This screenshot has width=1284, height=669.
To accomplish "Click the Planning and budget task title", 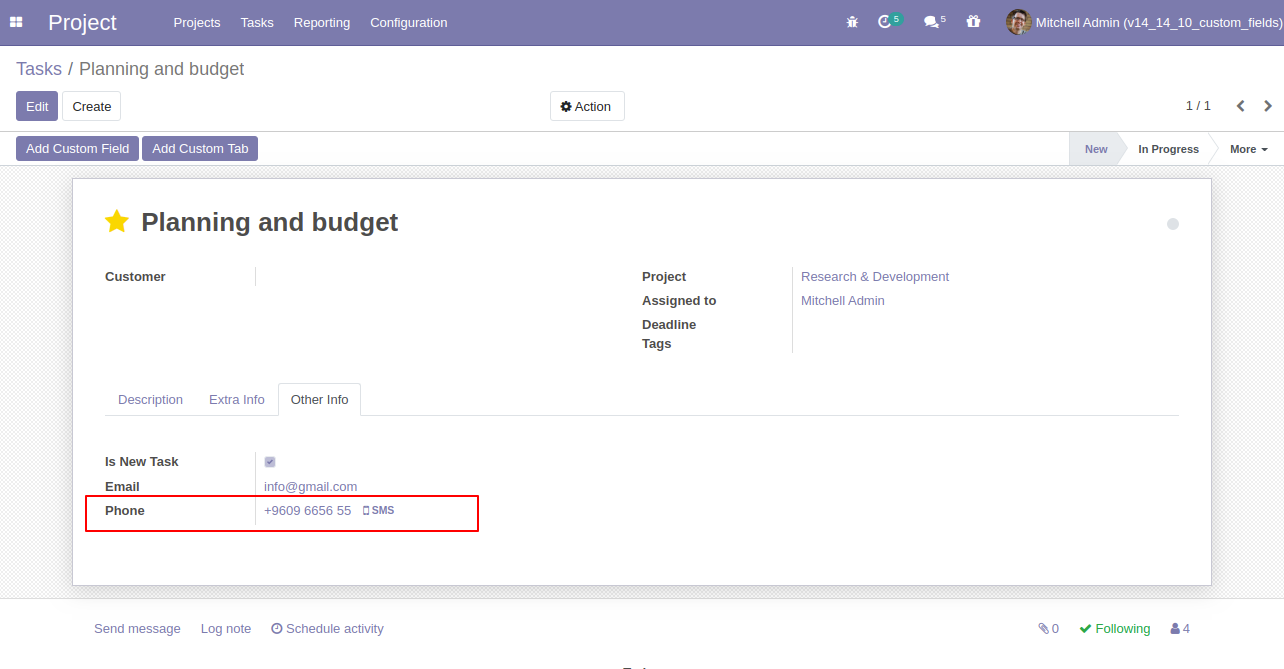I will click(x=270, y=222).
